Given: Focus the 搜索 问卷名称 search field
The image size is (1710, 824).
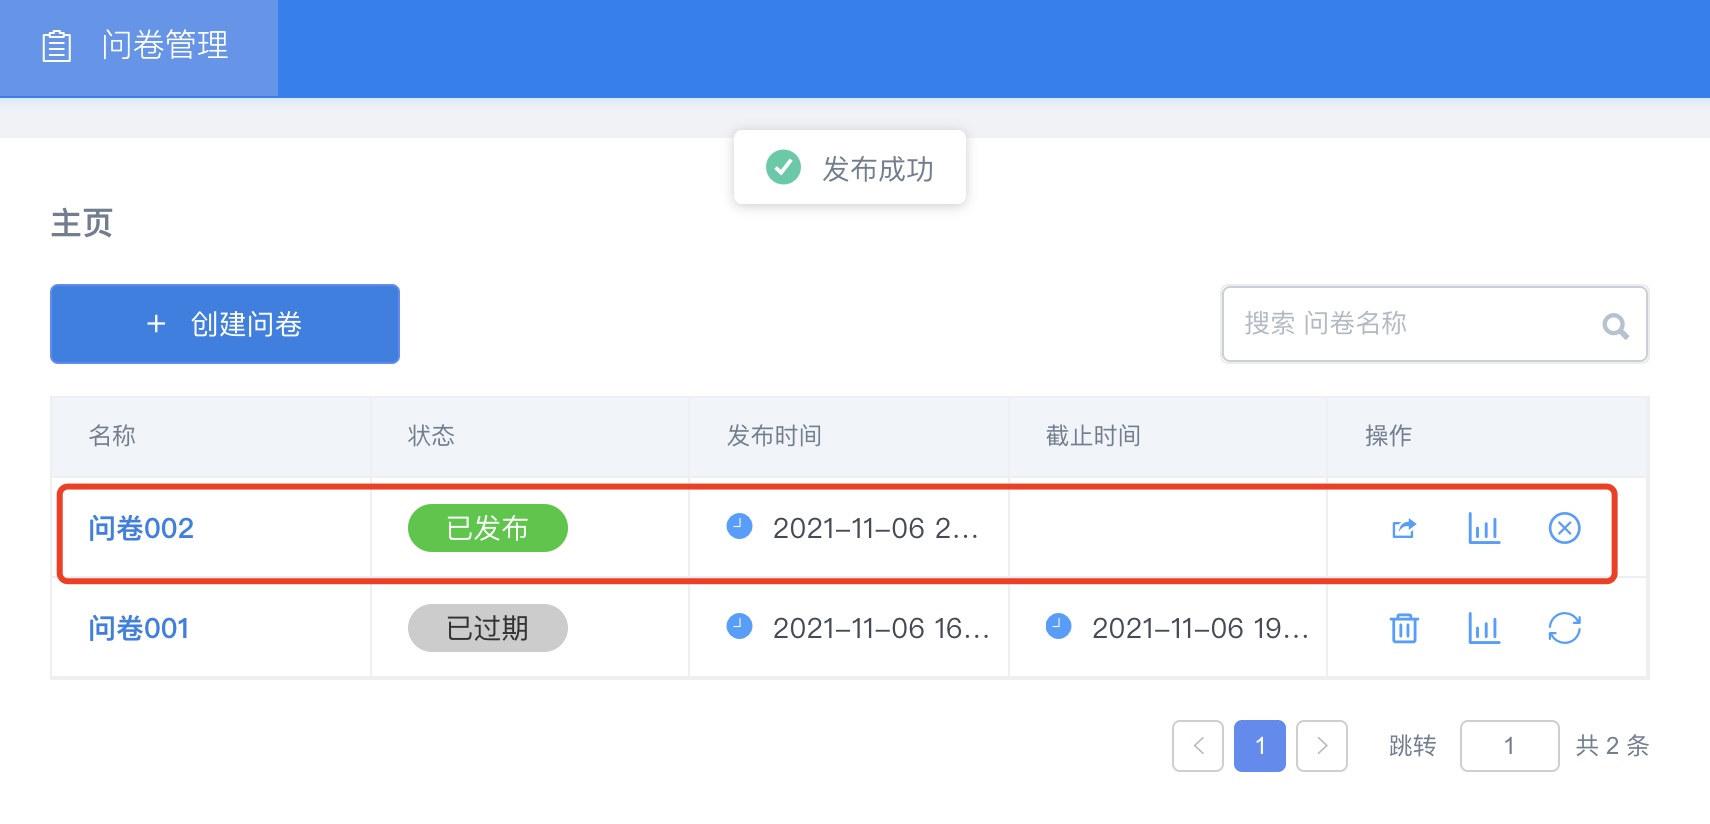Looking at the screenshot, I should tap(1410, 324).
